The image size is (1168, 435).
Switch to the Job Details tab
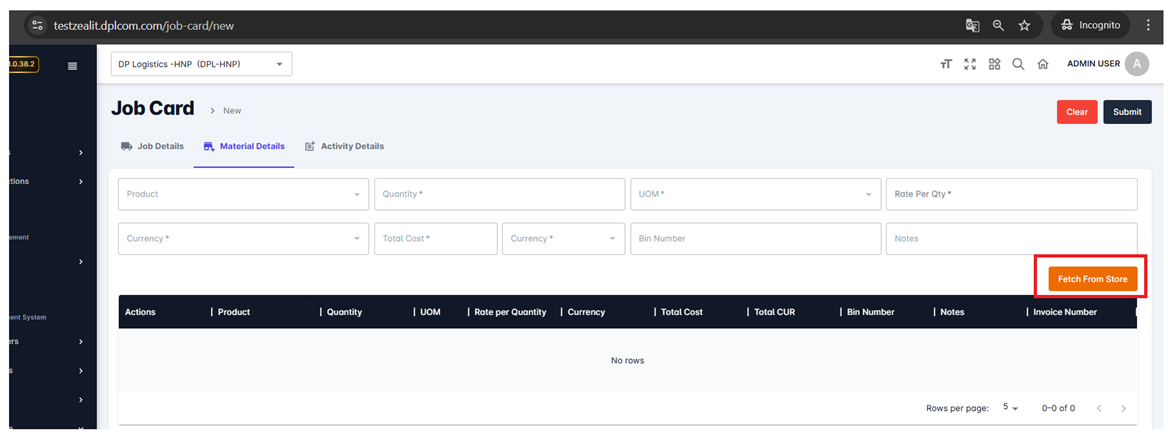(x=152, y=146)
